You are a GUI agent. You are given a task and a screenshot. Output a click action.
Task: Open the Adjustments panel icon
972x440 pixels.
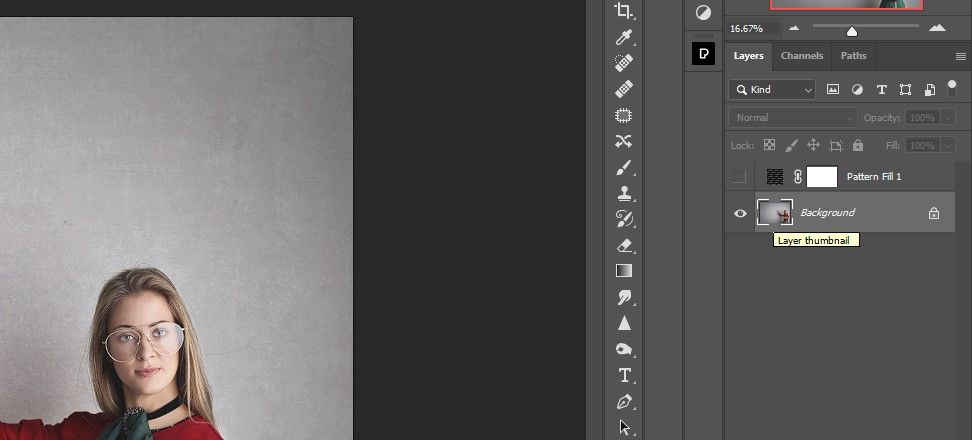(x=704, y=13)
